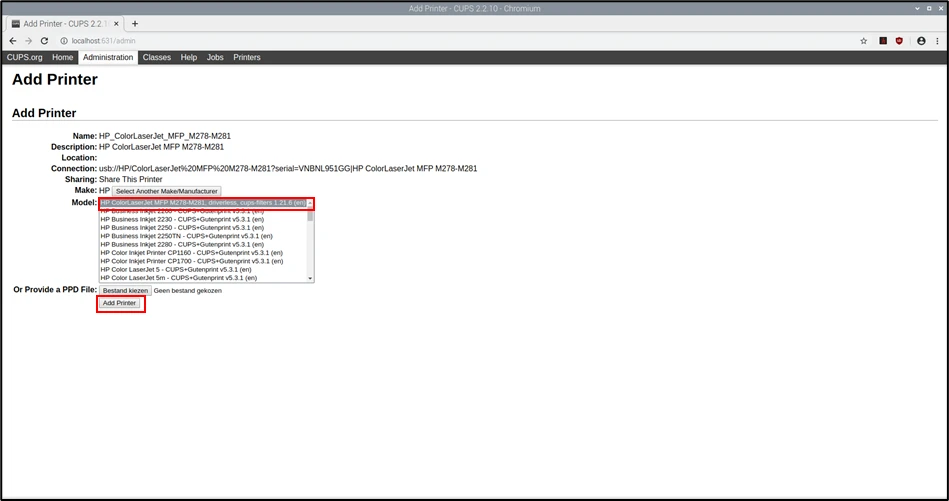
Task: Open the dark square extension icon
Action: 883,41
